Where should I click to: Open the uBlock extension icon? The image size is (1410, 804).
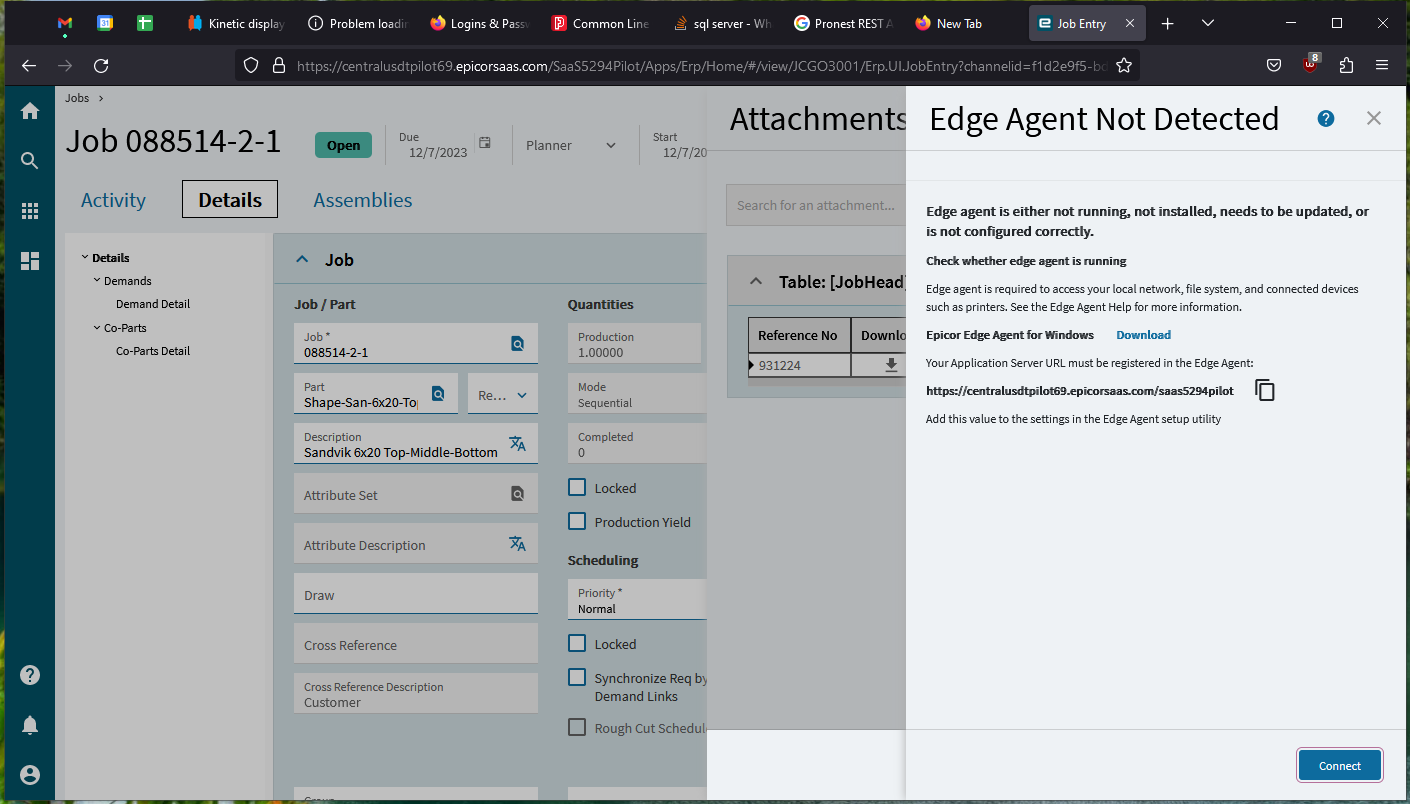(1311, 65)
